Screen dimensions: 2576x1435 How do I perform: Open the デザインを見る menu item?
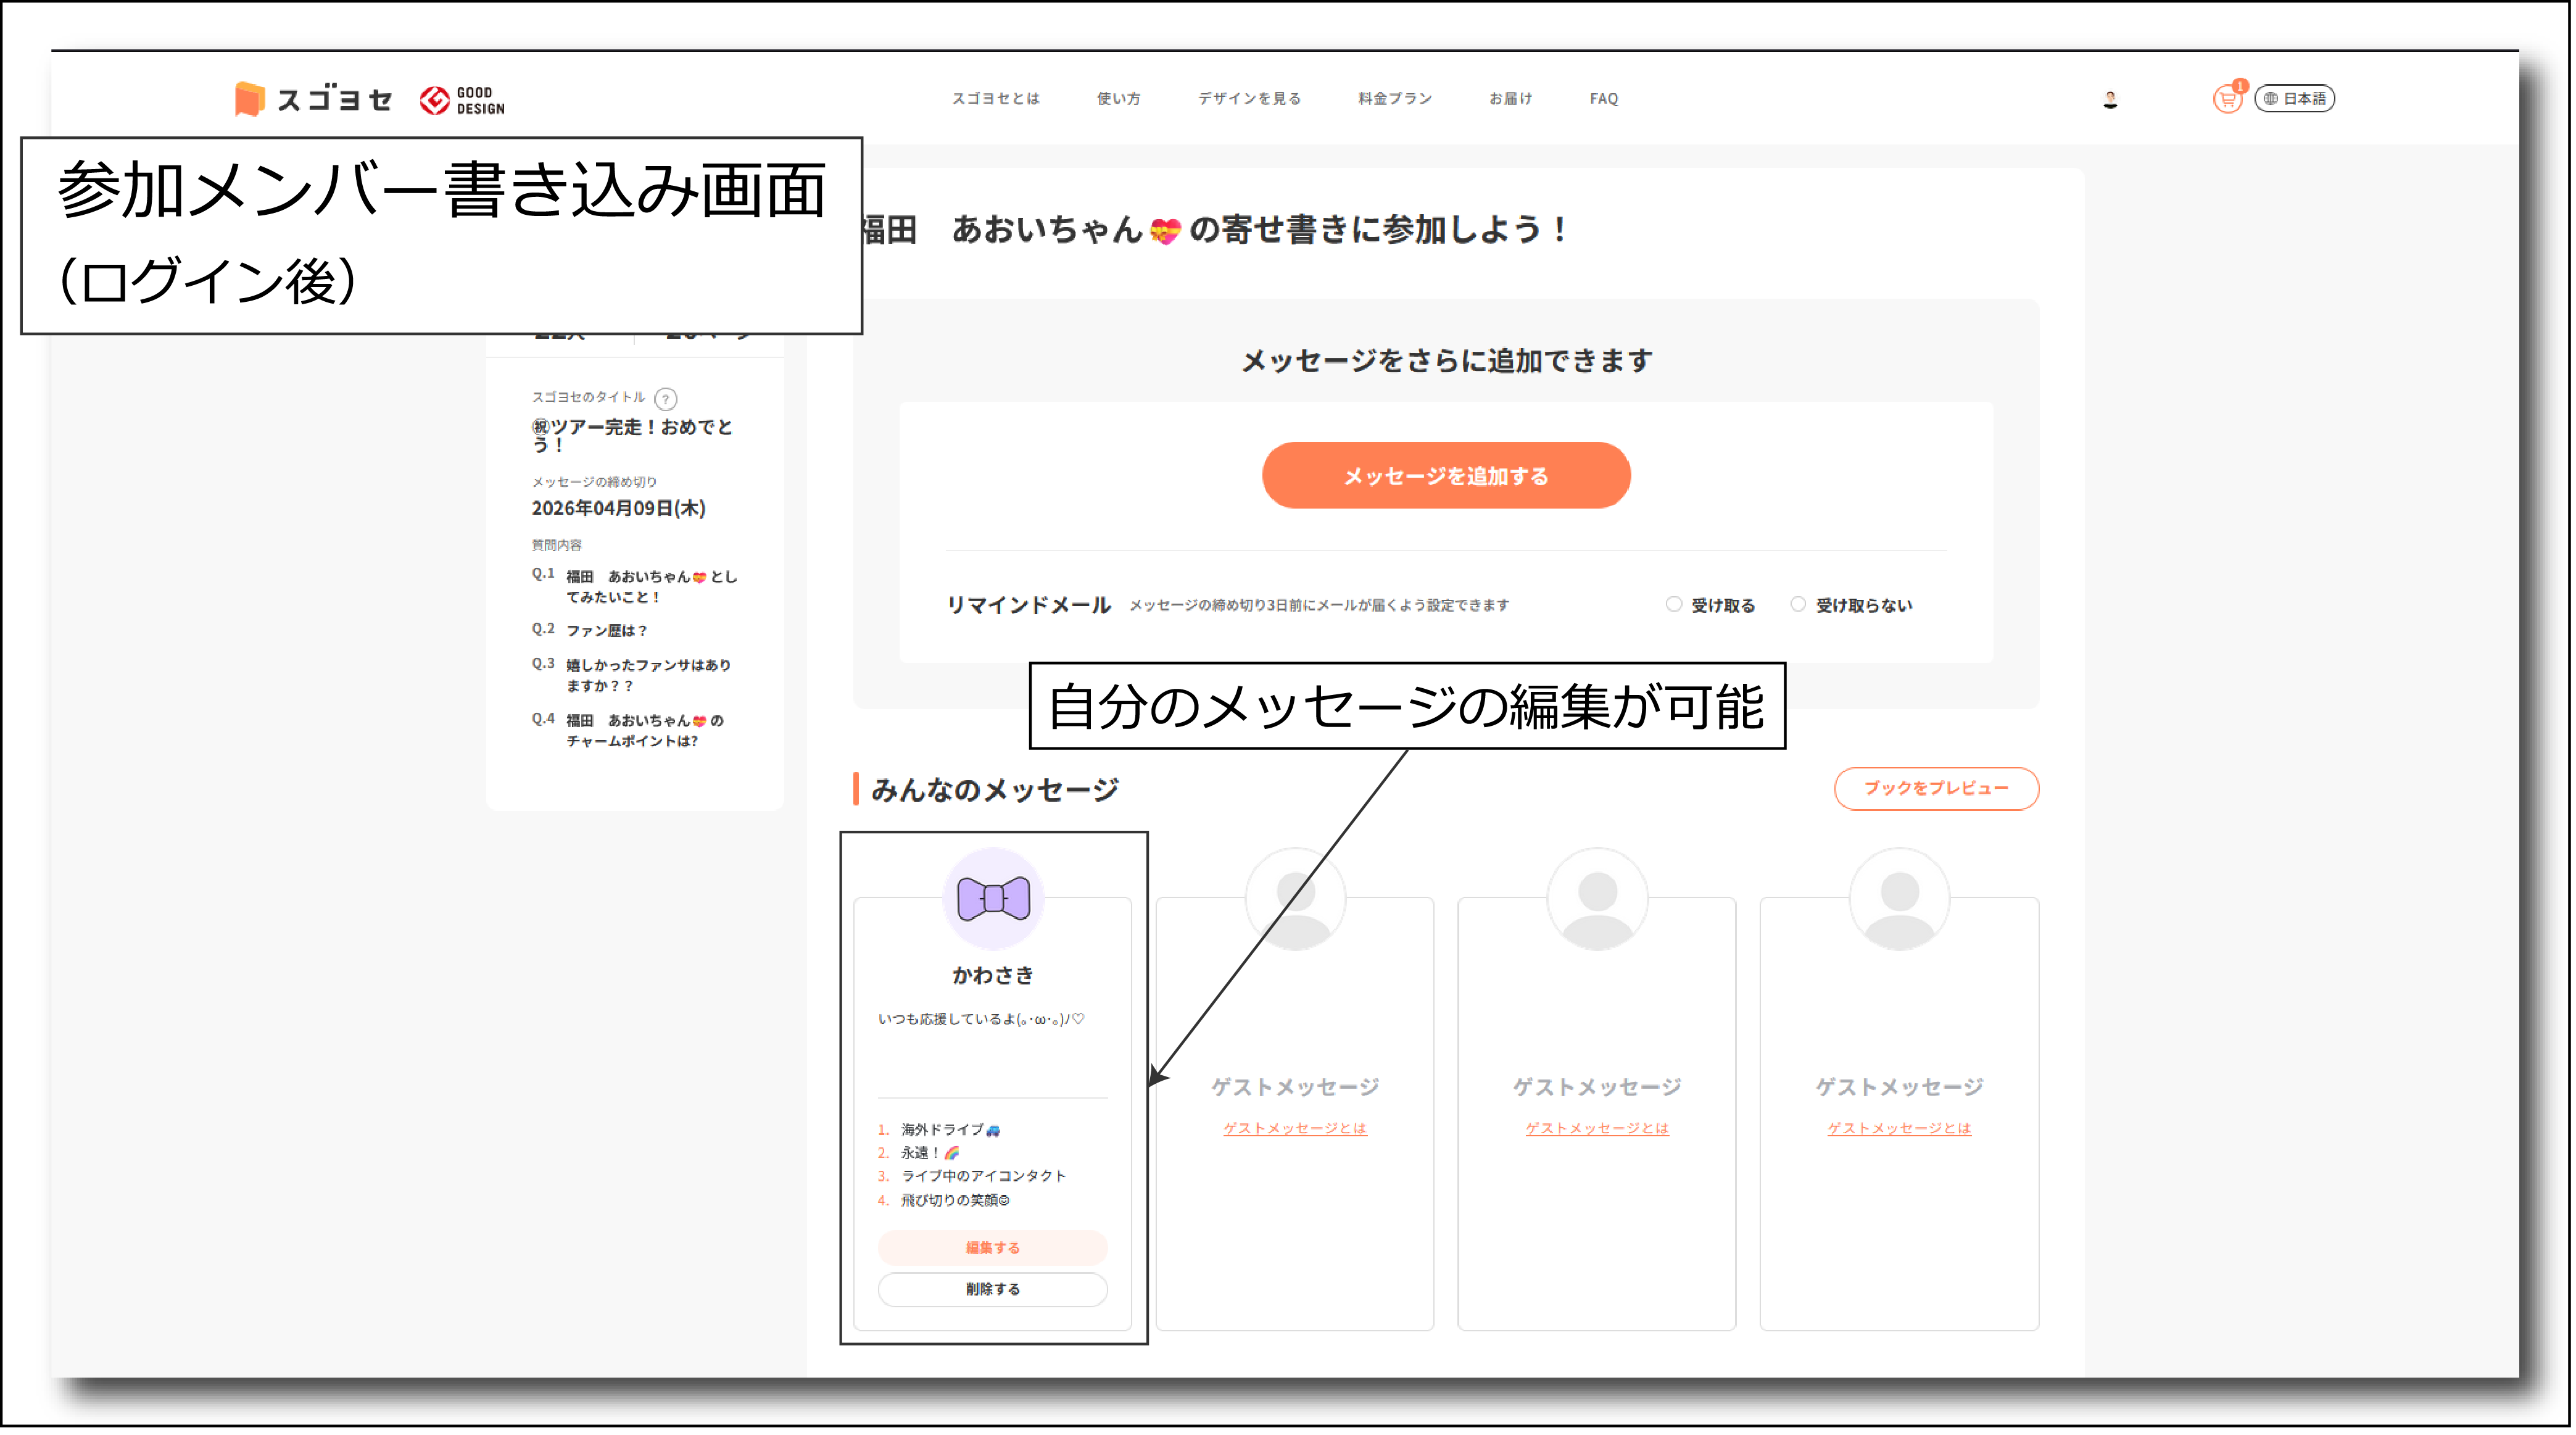(x=1250, y=99)
